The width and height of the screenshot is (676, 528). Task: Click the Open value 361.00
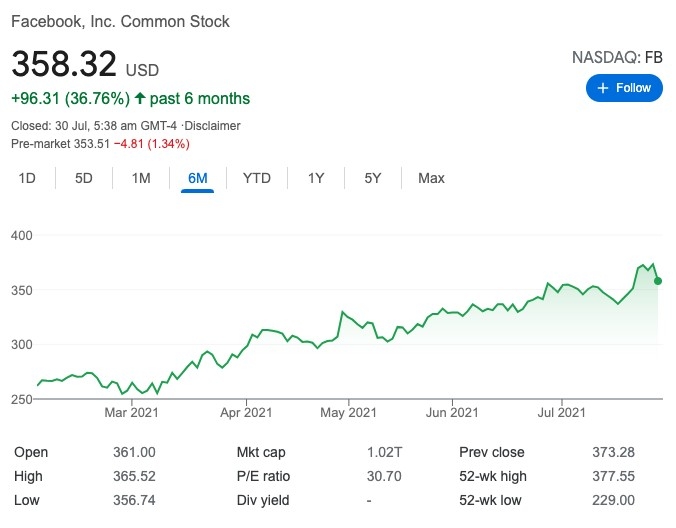point(134,452)
